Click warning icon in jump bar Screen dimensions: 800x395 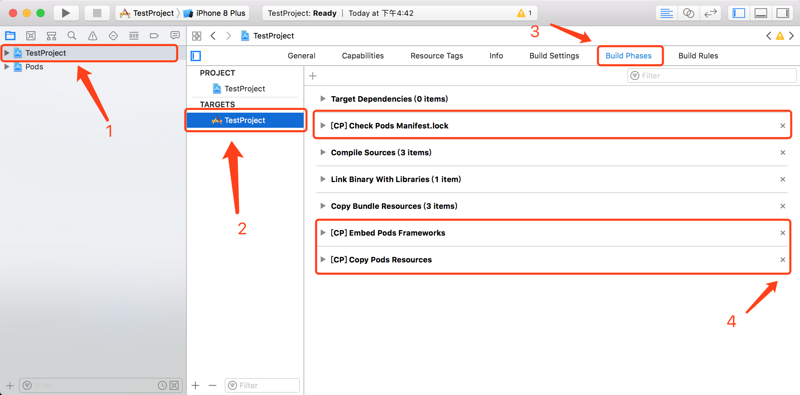780,36
